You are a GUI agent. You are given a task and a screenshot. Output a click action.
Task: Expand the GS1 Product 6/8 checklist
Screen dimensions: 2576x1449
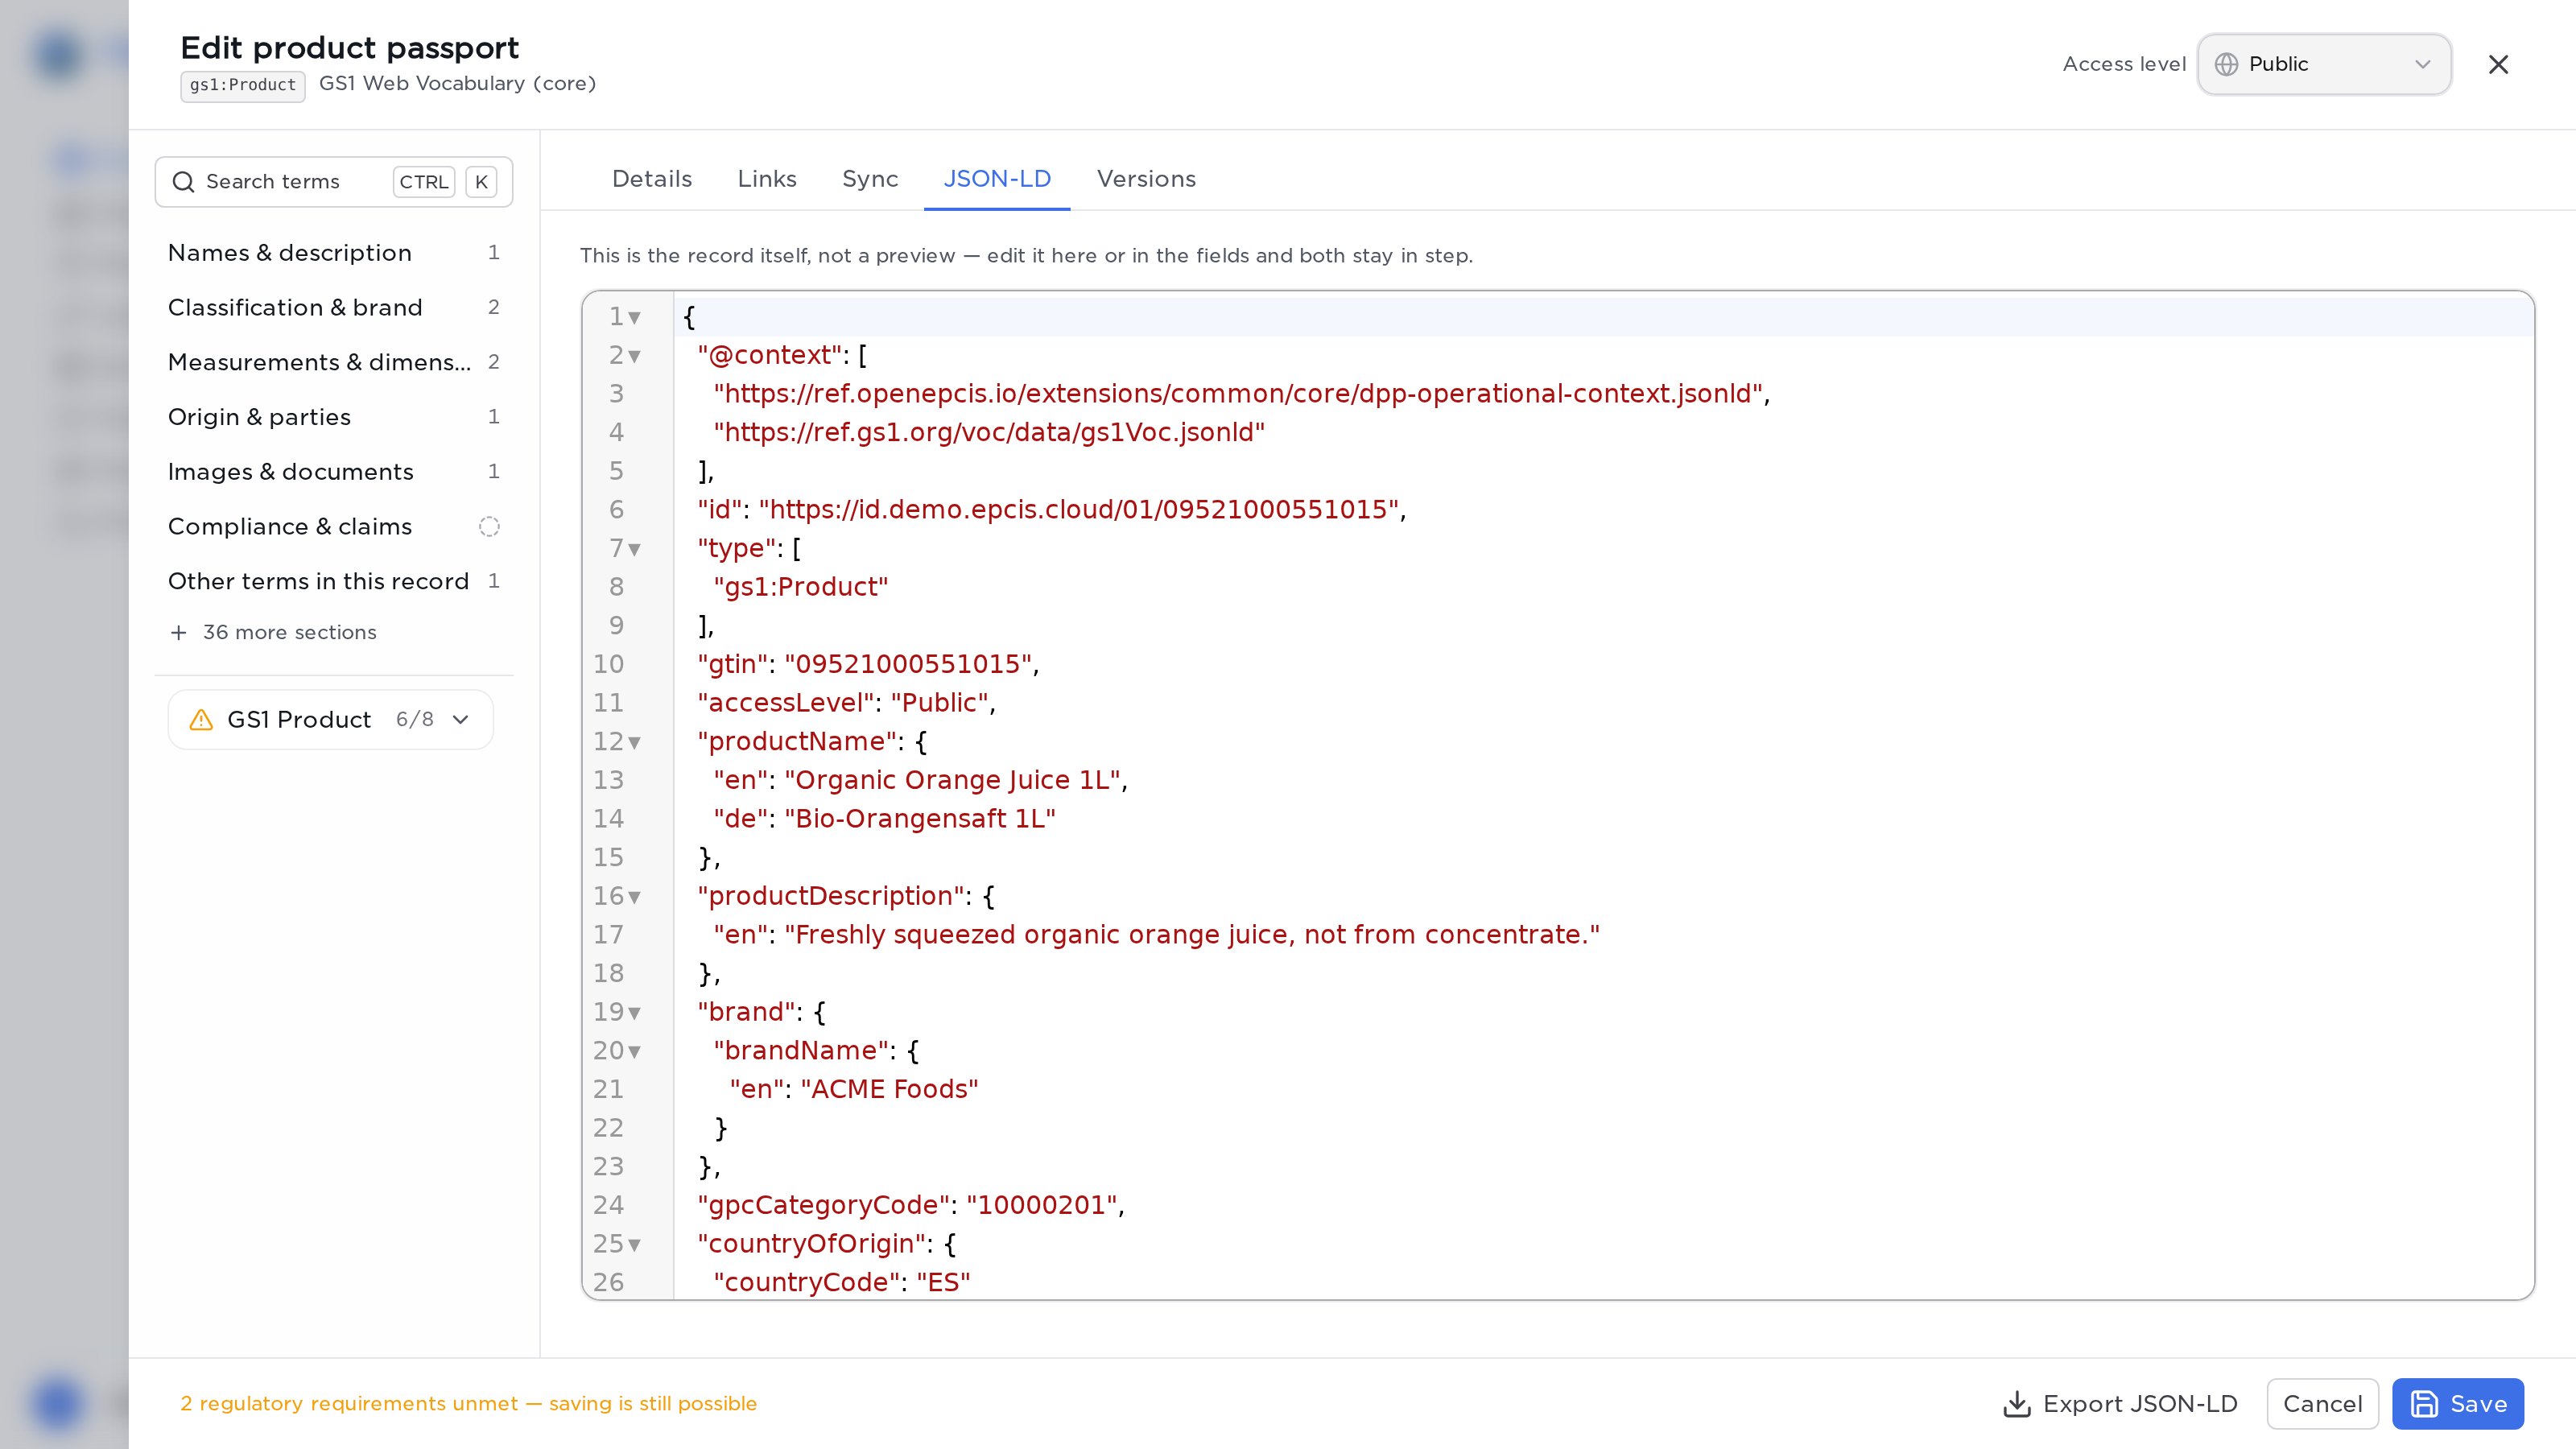331,720
